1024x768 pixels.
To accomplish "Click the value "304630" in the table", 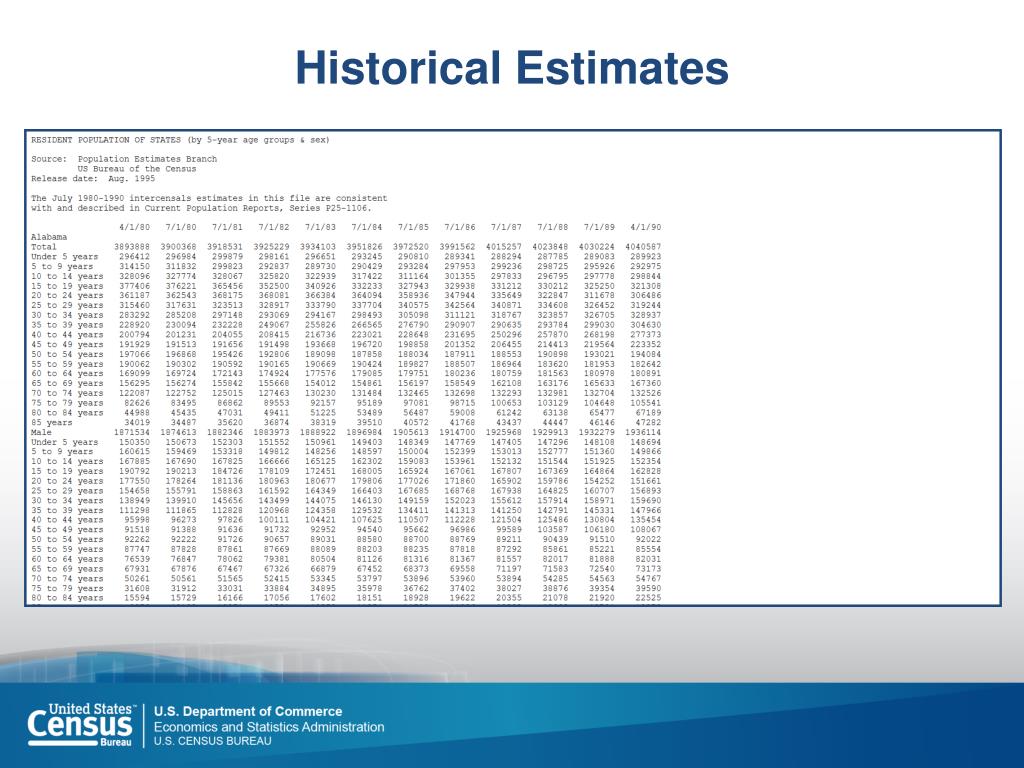I will point(645,325).
